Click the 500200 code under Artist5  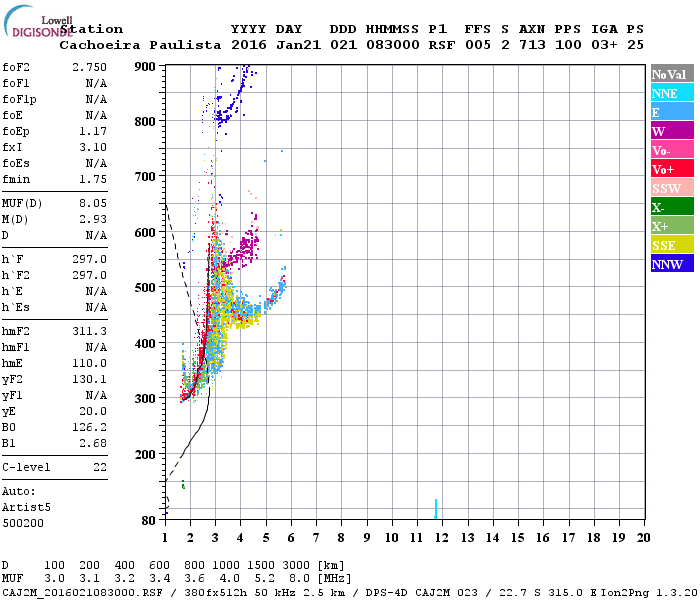(x=23, y=523)
